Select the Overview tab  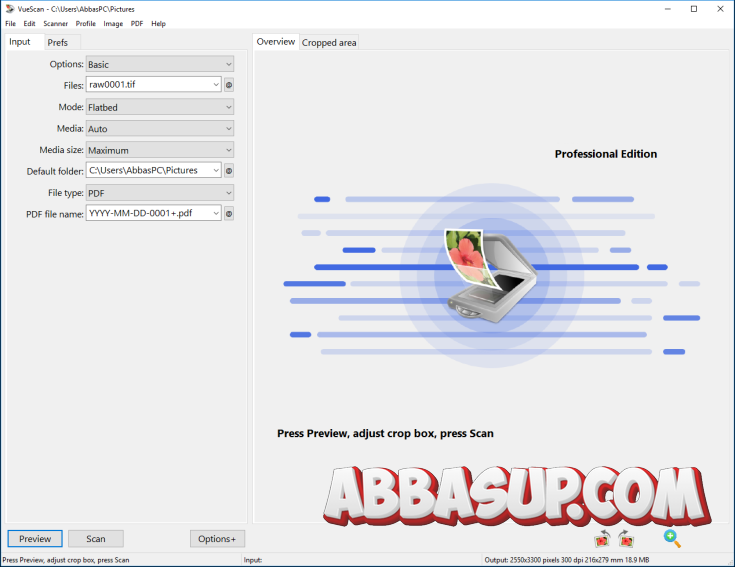click(276, 42)
